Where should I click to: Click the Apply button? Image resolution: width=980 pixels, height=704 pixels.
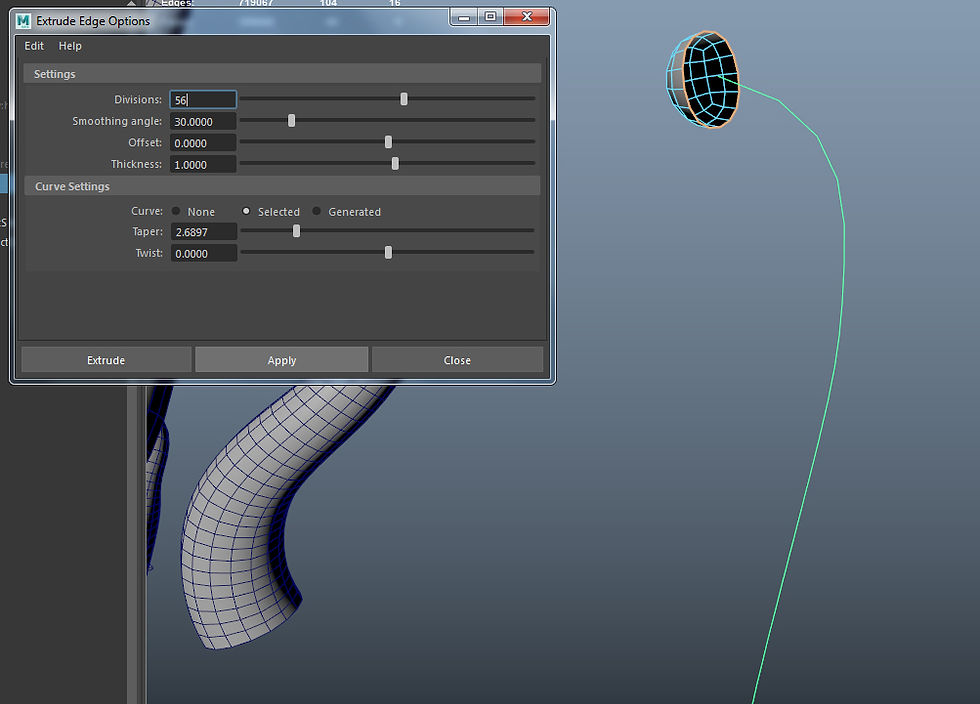[x=281, y=360]
